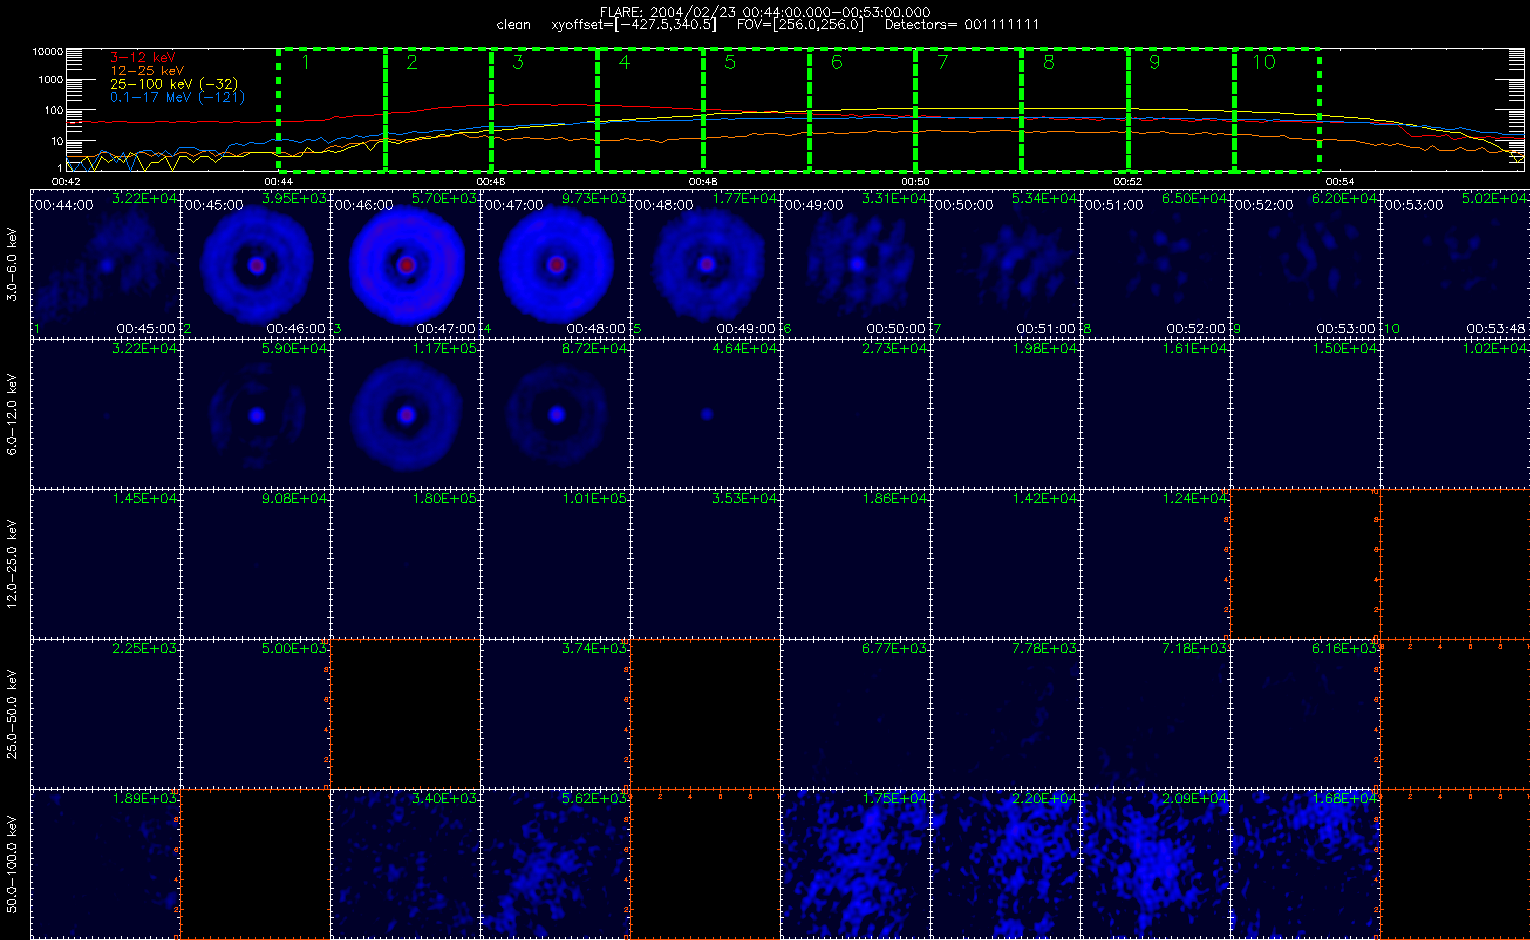Viewport: 1530px width, 940px height.
Task: Open the 3.0-6.0 keV image starting 00:48:00
Action: tap(706, 264)
